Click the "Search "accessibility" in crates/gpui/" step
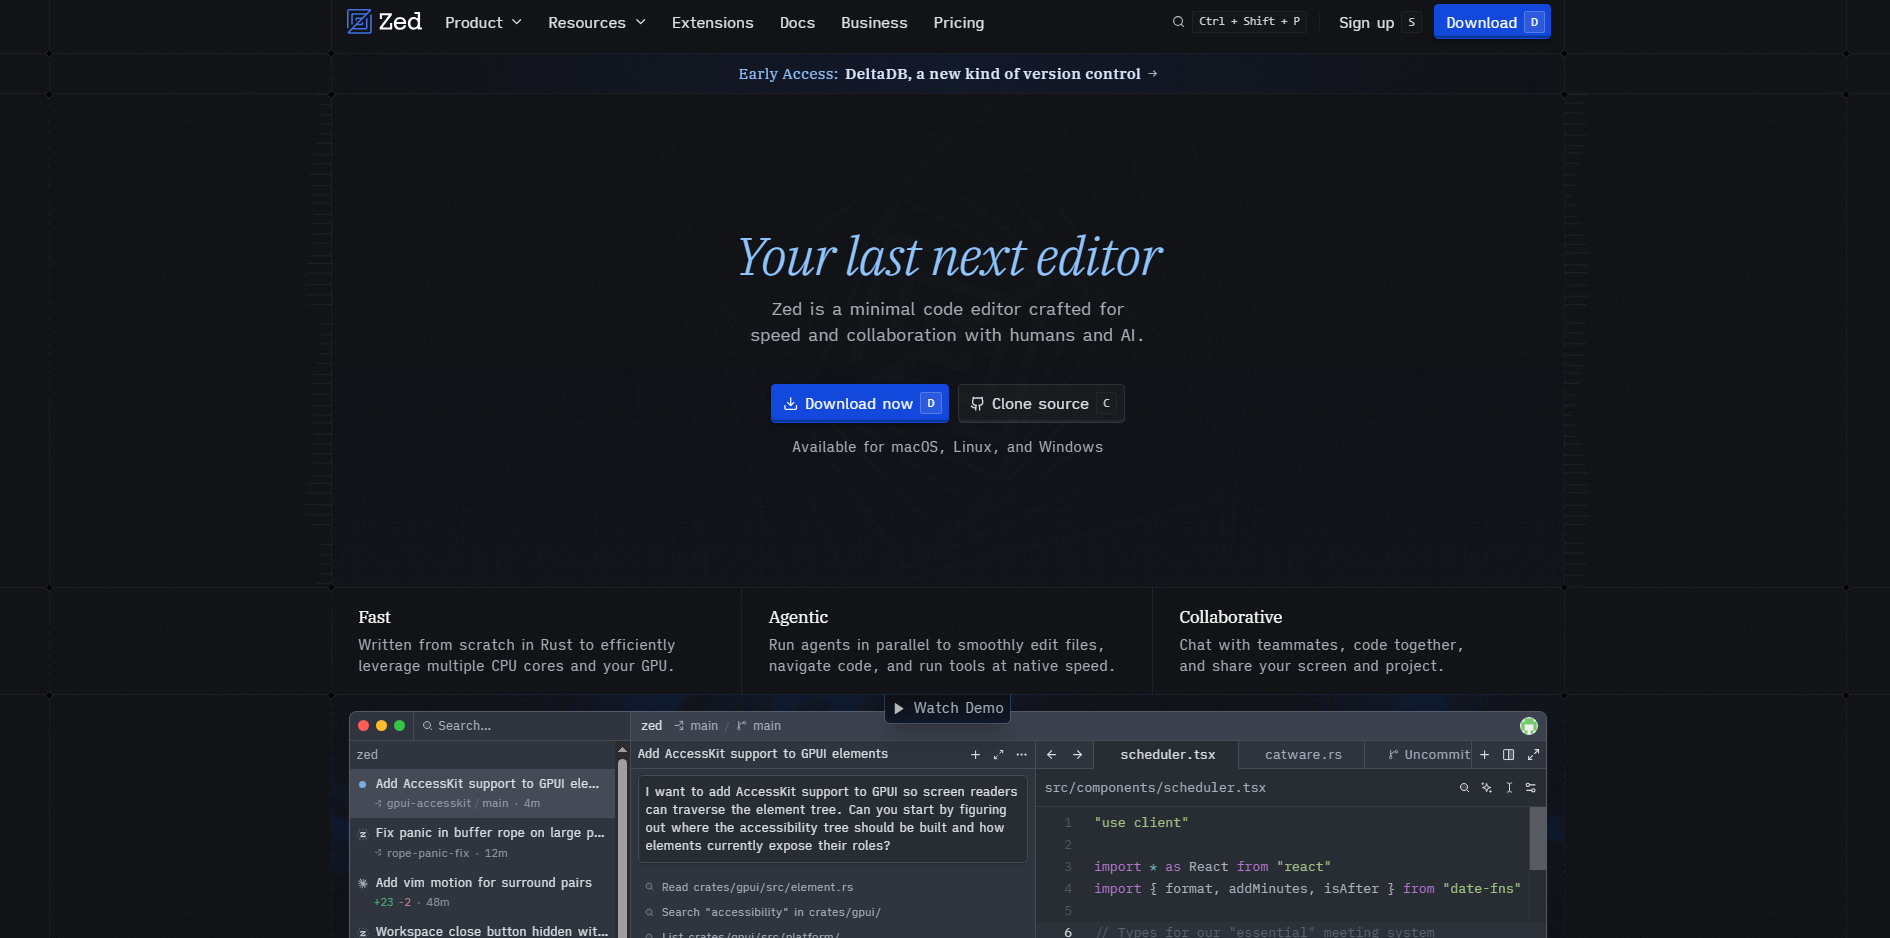 (x=771, y=912)
